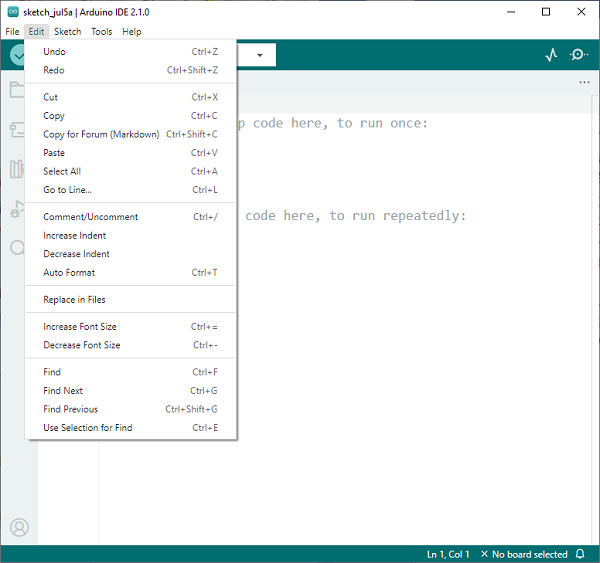Click the Ln 1, Col 1 status indicator
The width and height of the screenshot is (600, 563).
pyautogui.click(x=448, y=554)
